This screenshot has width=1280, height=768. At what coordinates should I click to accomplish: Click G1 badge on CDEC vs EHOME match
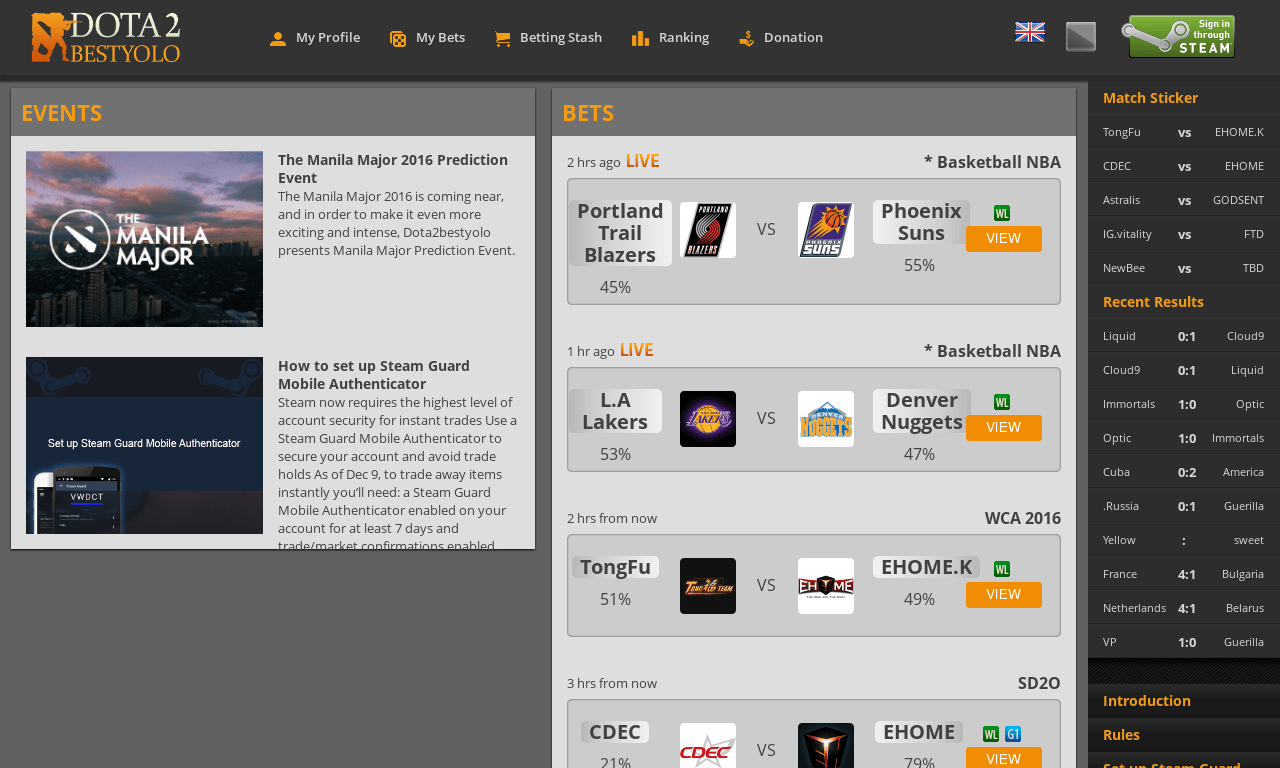(1013, 734)
